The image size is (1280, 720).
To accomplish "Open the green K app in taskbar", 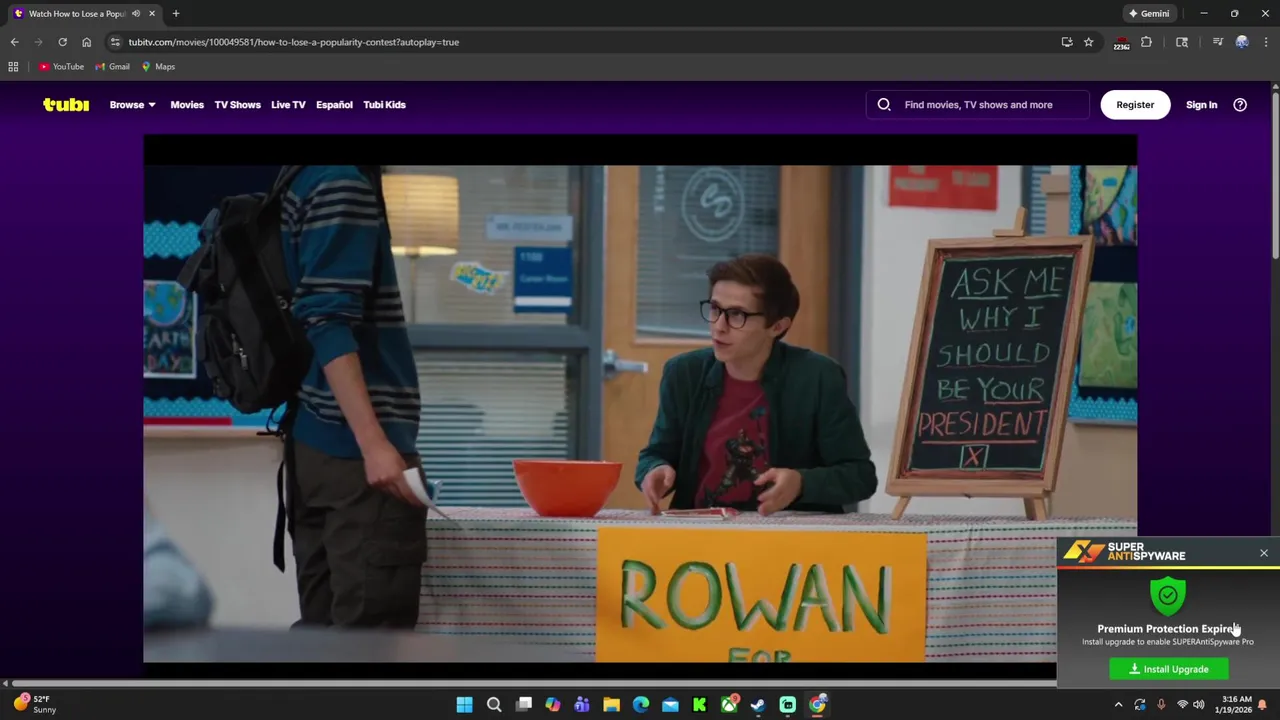I will [x=700, y=705].
